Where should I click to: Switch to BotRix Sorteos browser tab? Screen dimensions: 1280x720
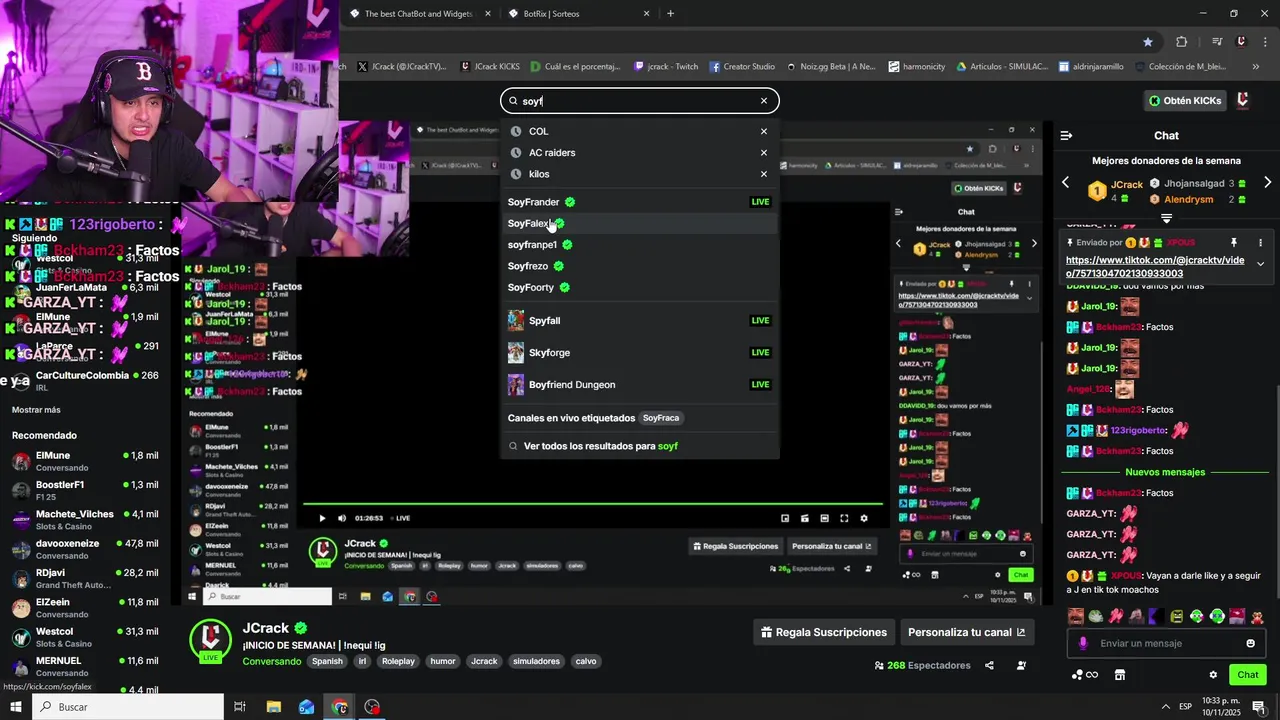point(577,14)
